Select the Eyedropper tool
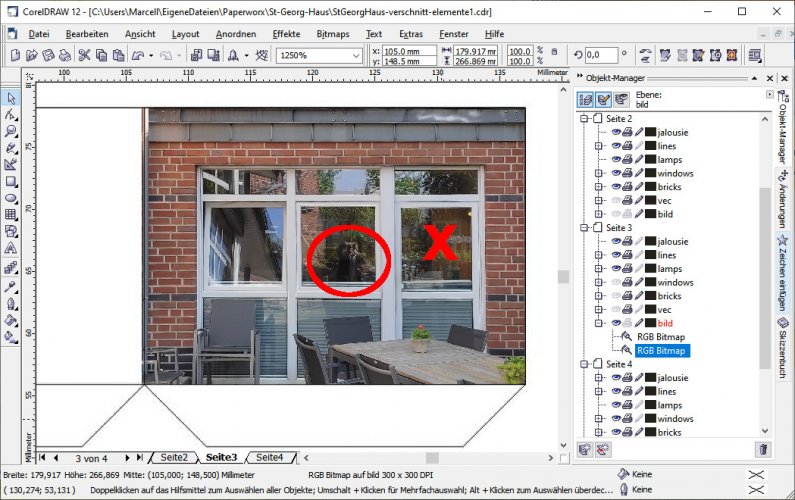This screenshot has height=500, width=795. coord(11,287)
